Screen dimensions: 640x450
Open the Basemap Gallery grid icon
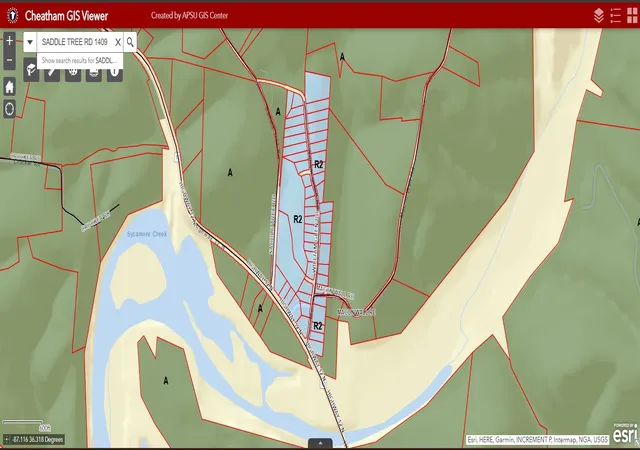(x=632, y=16)
